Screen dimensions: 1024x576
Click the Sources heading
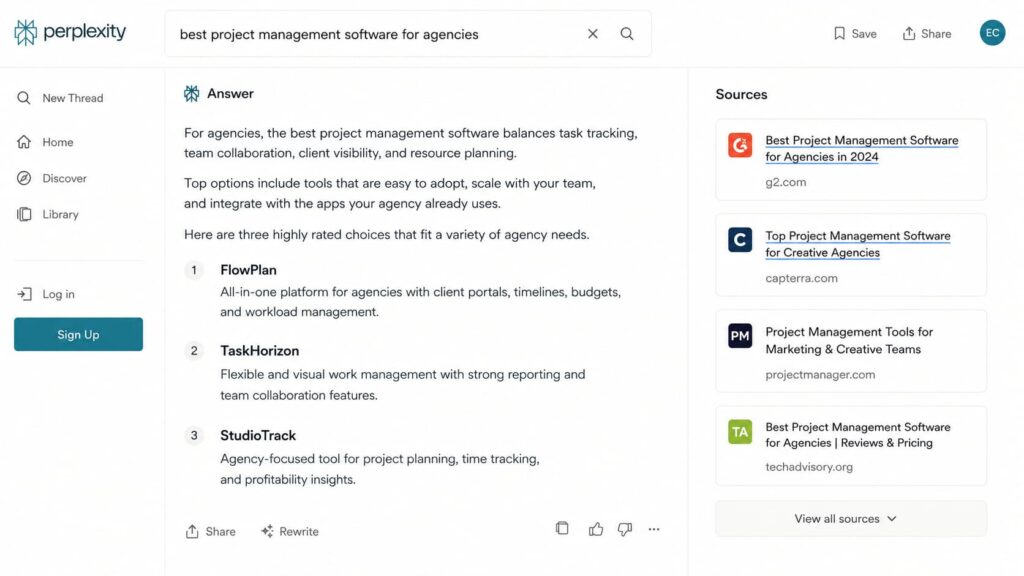tap(741, 94)
